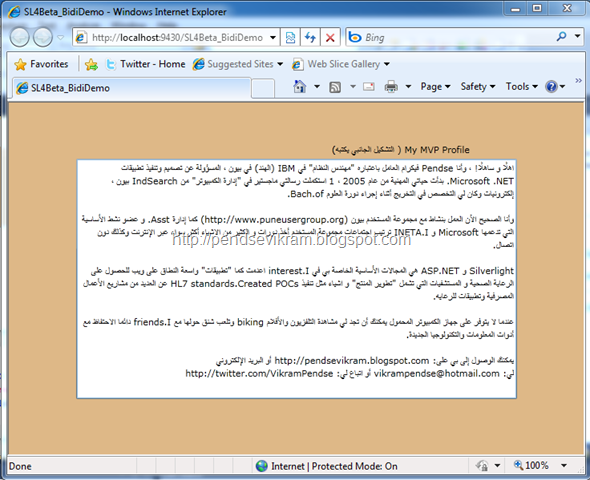Click the http://twitter.com/VikramPendse text
This screenshot has height=480, width=590.
point(259,374)
